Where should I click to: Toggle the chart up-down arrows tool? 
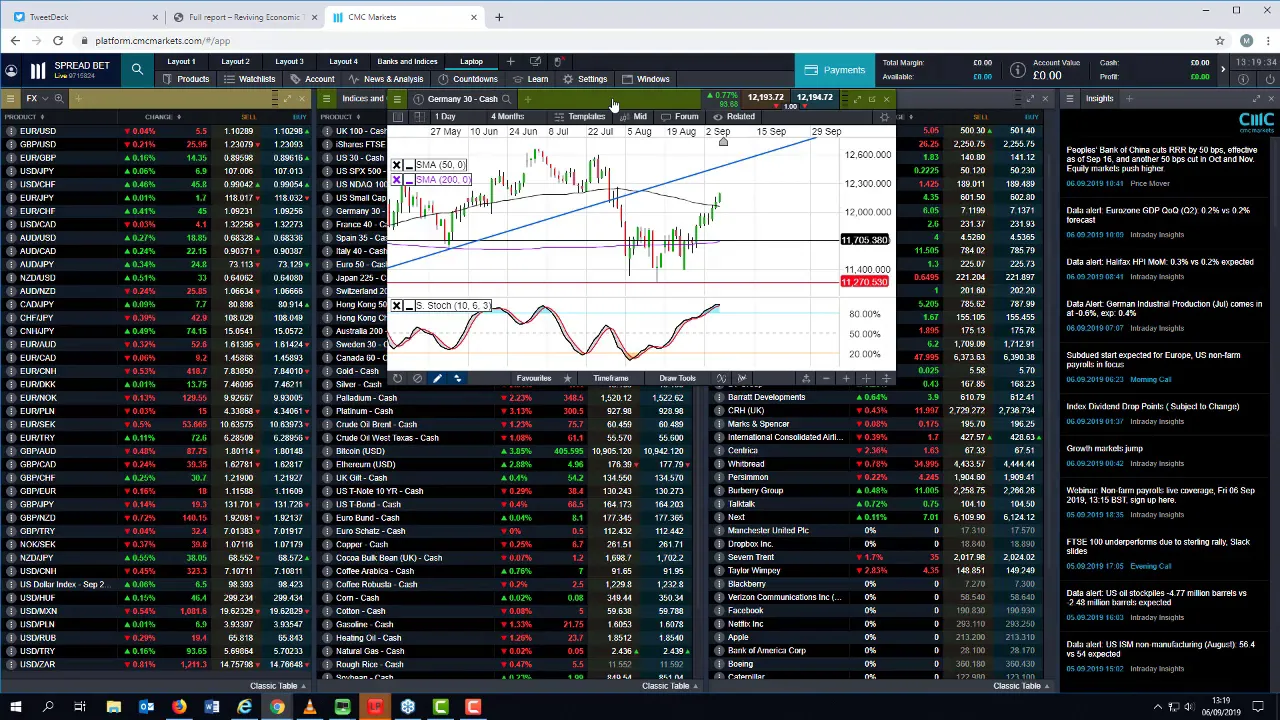(457, 378)
